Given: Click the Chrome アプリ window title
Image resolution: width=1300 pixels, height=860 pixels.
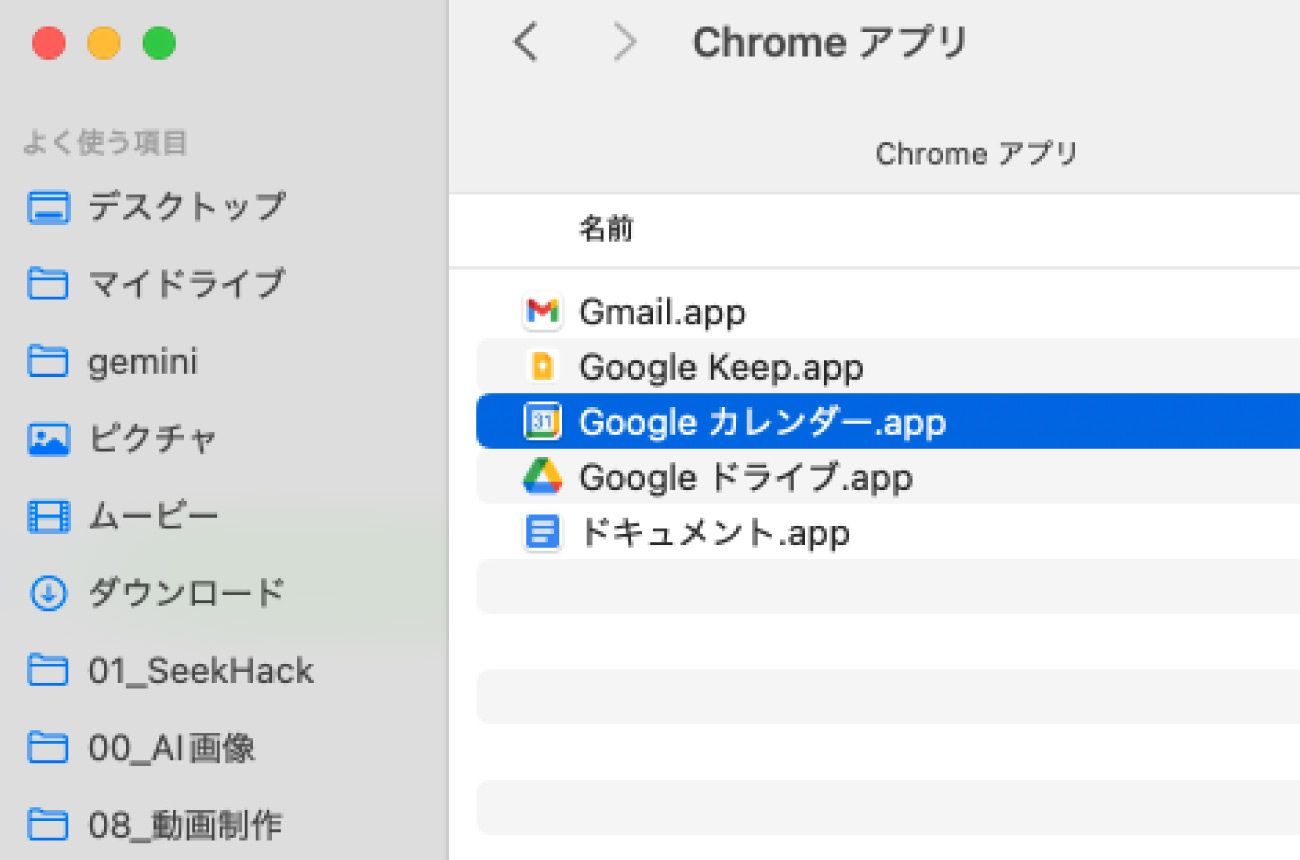Looking at the screenshot, I should pyautogui.click(x=830, y=43).
